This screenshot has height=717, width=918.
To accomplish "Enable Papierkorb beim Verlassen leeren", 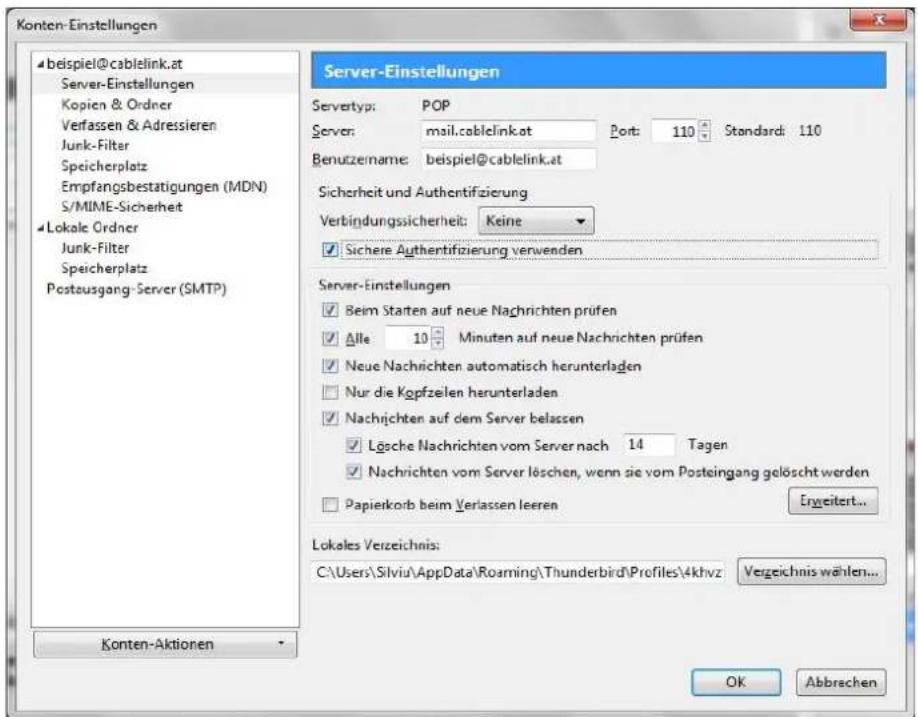I will pyautogui.click(x=330, y=505).
